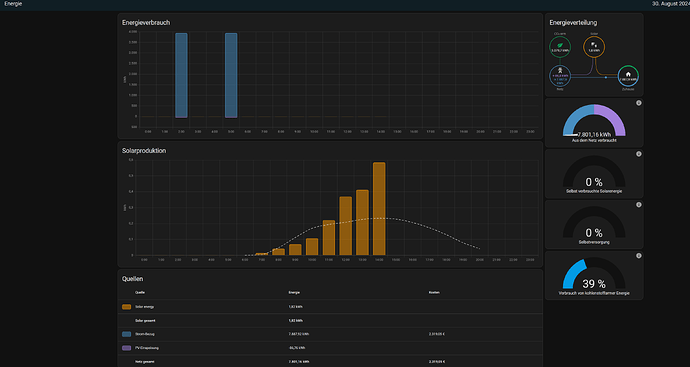Click the 'Energieverbrauch' card heading

[146, 22]
